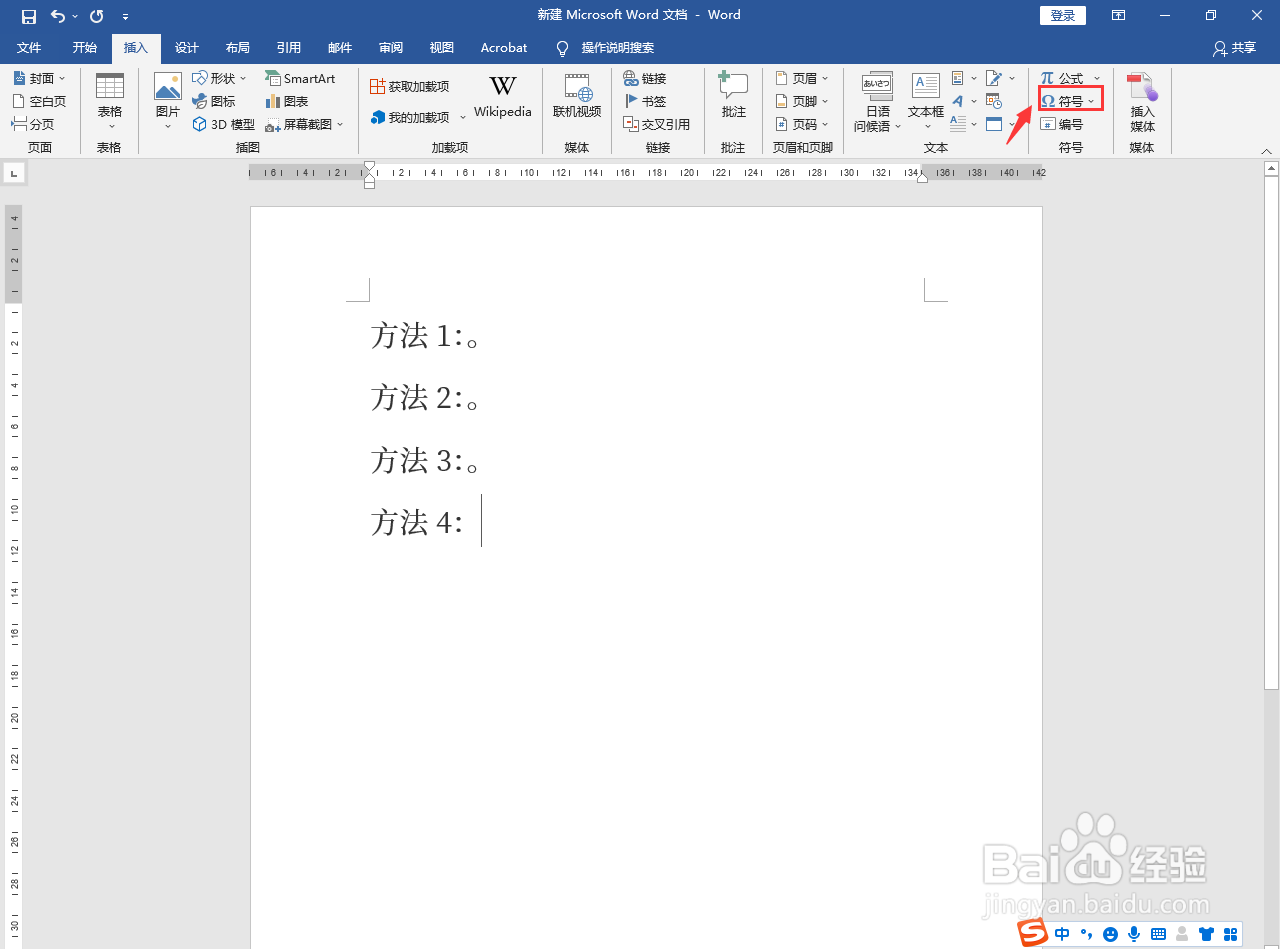Insert a 空白页 blank page
Image resolution: width=1280 pixels, height=949 pixels.
pos(39,101)
